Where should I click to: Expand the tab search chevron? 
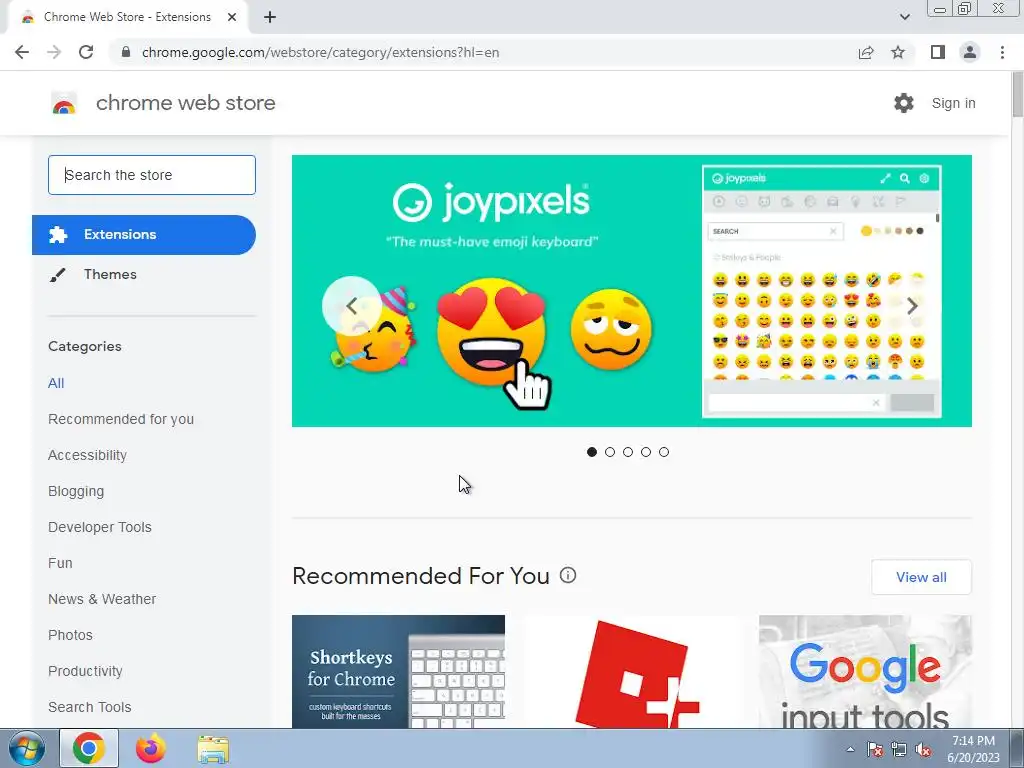pos(904,17)
